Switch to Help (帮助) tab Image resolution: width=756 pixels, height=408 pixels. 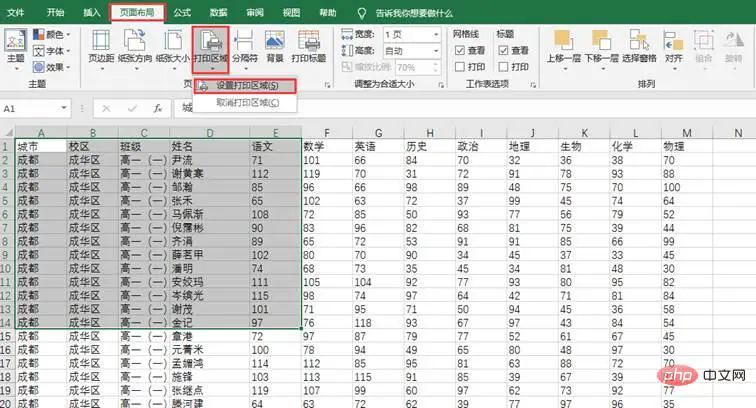327,13
